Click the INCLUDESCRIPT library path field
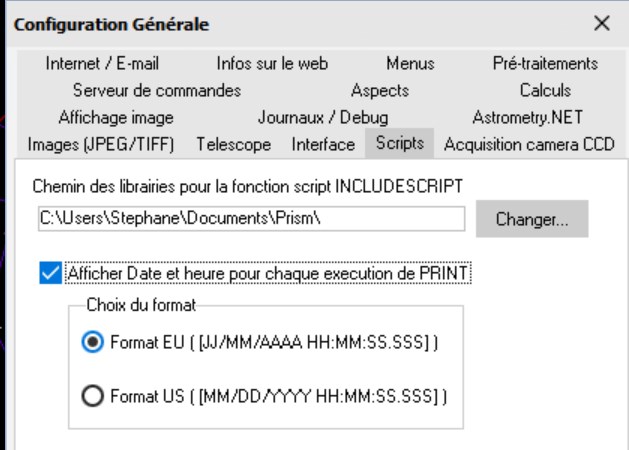 (x=250, y=218)
